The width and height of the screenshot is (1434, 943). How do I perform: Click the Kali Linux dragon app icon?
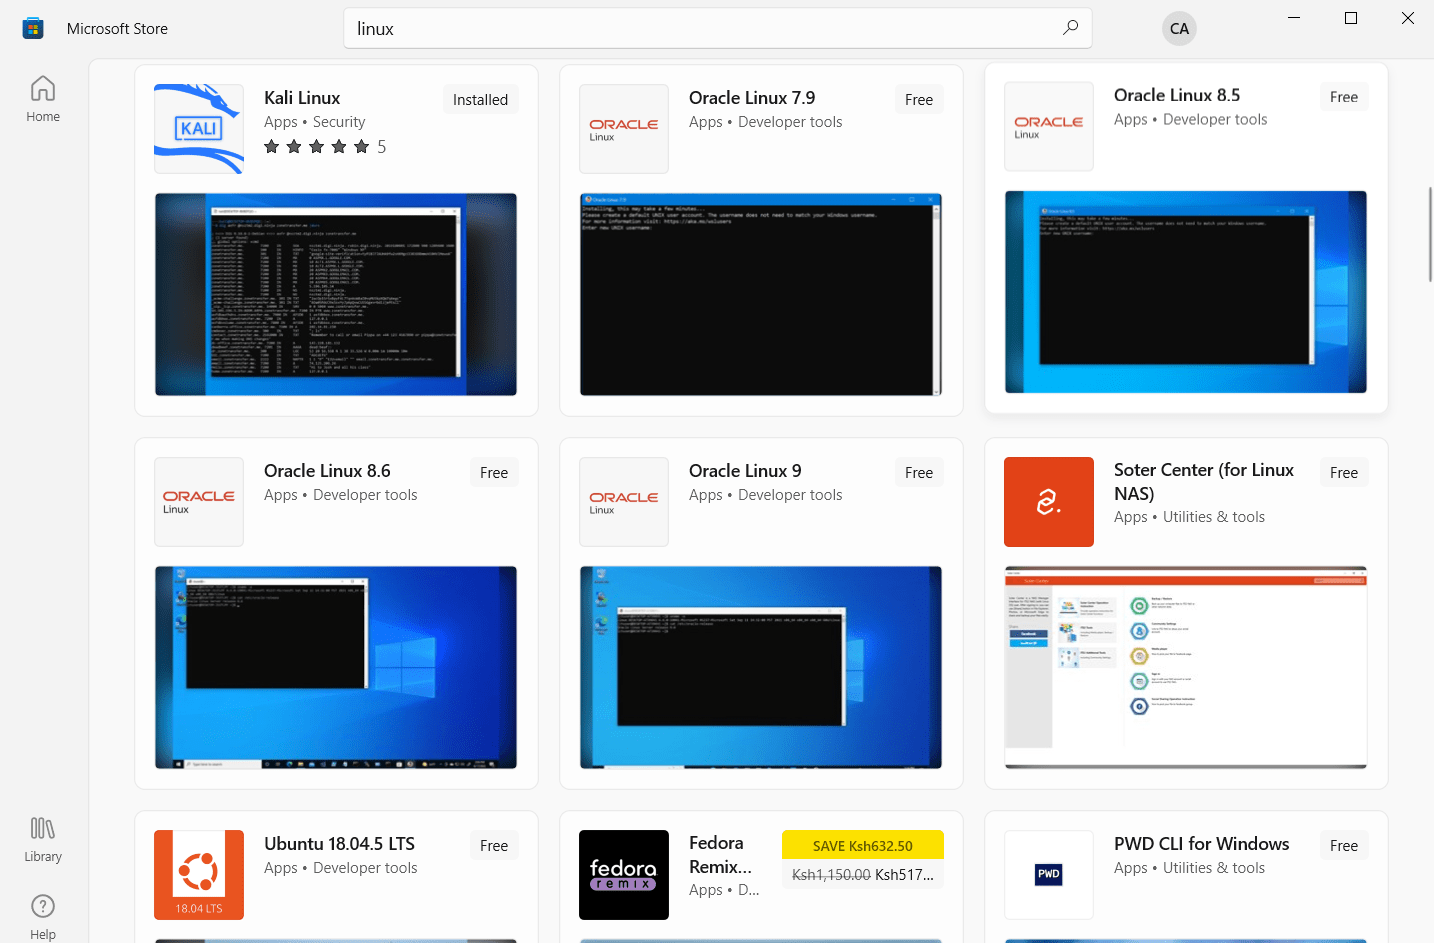[x=199, y=129]
